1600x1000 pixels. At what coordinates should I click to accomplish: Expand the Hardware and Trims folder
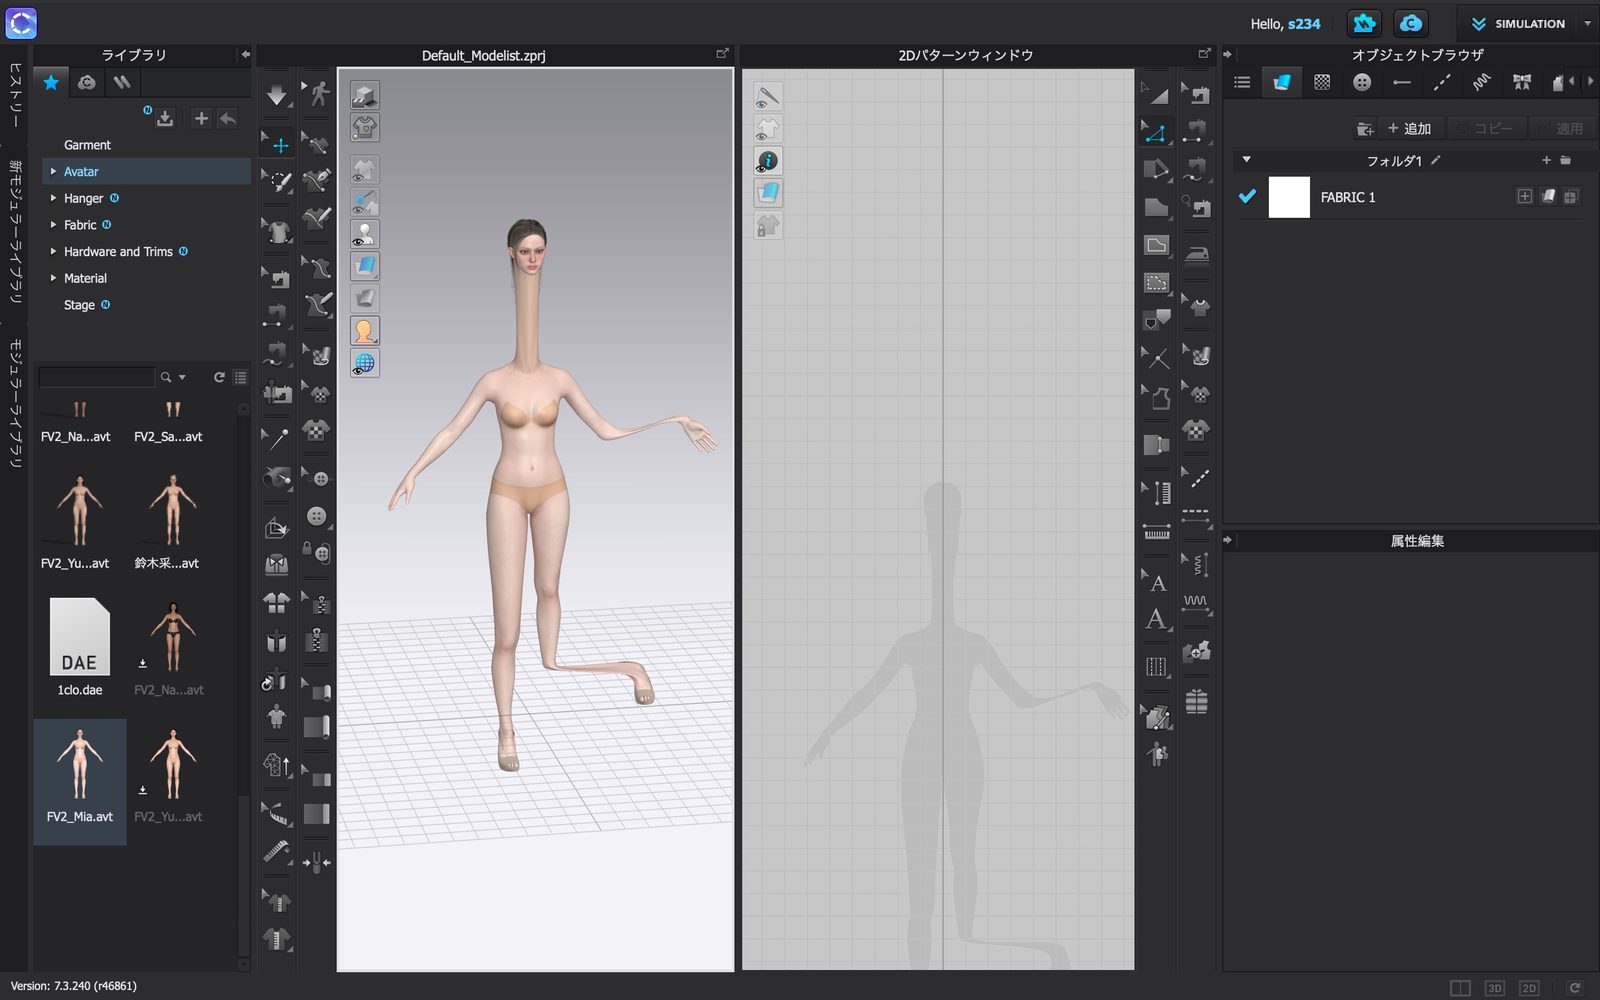pos(53,251)
